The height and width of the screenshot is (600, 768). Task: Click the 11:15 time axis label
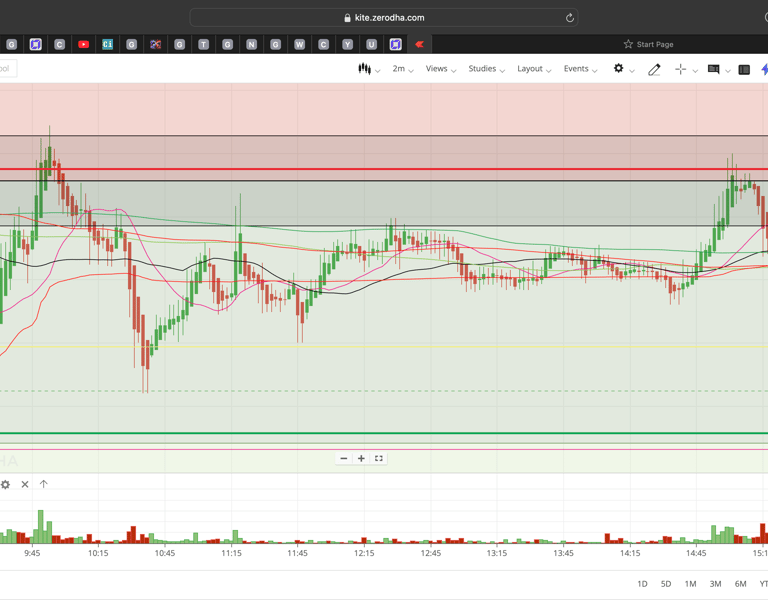tap(231, 553)
